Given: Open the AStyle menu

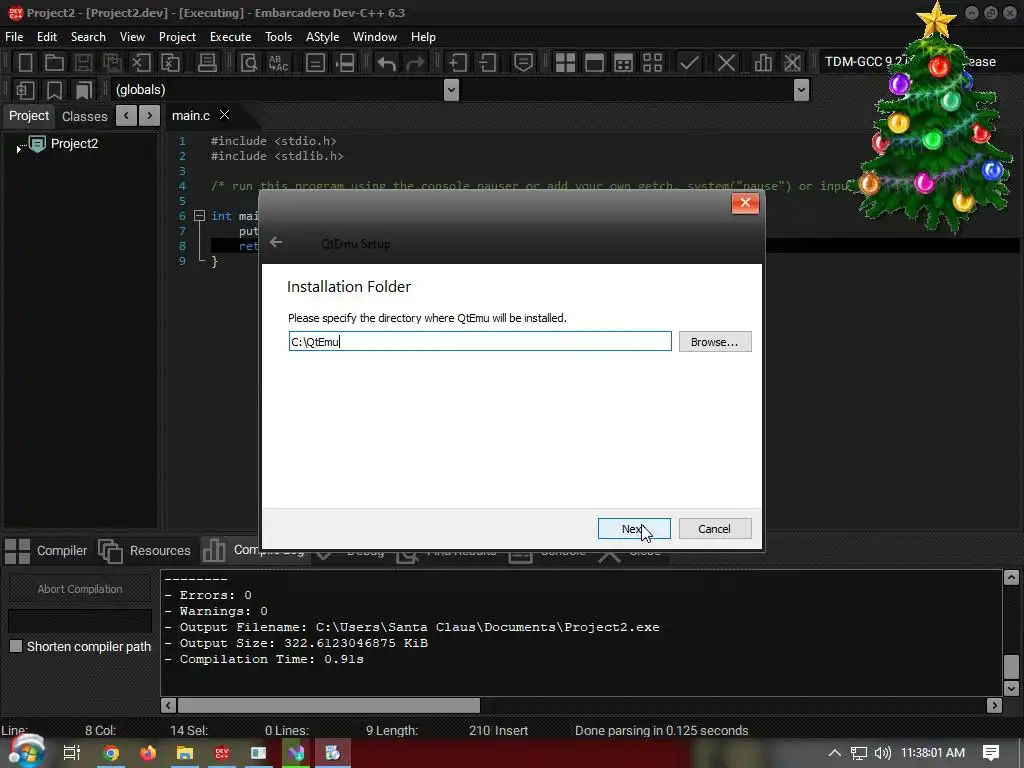Looking at the screenshot, I should point(323,37).
